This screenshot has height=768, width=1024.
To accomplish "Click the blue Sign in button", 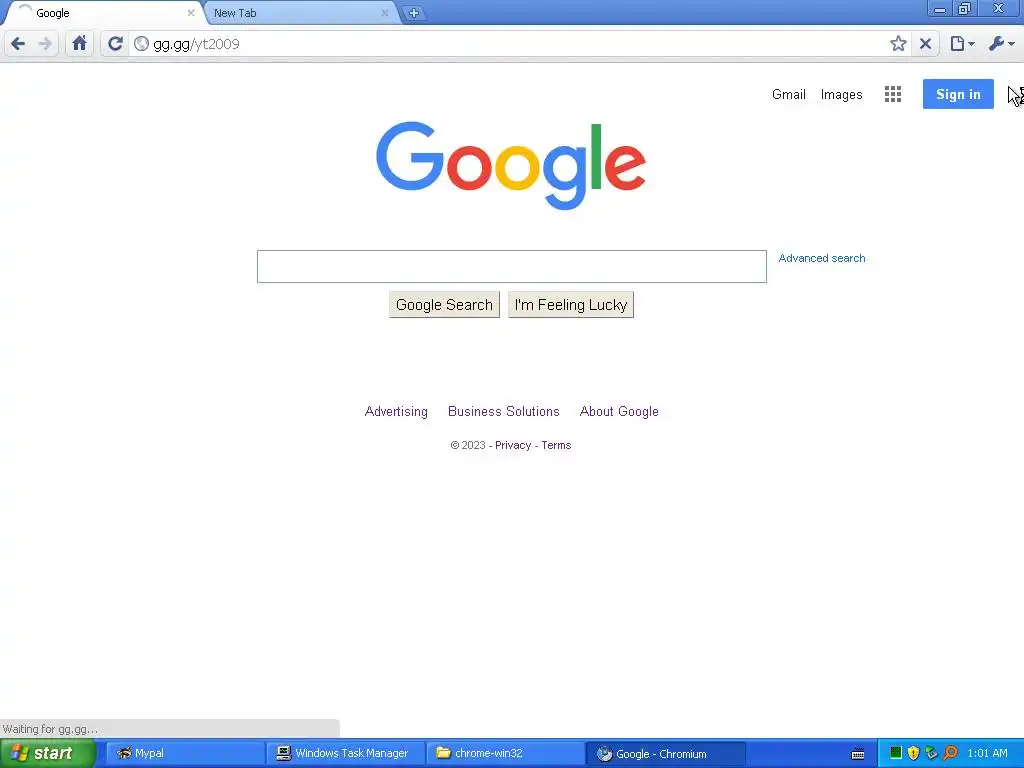I will tap(958, 94).
